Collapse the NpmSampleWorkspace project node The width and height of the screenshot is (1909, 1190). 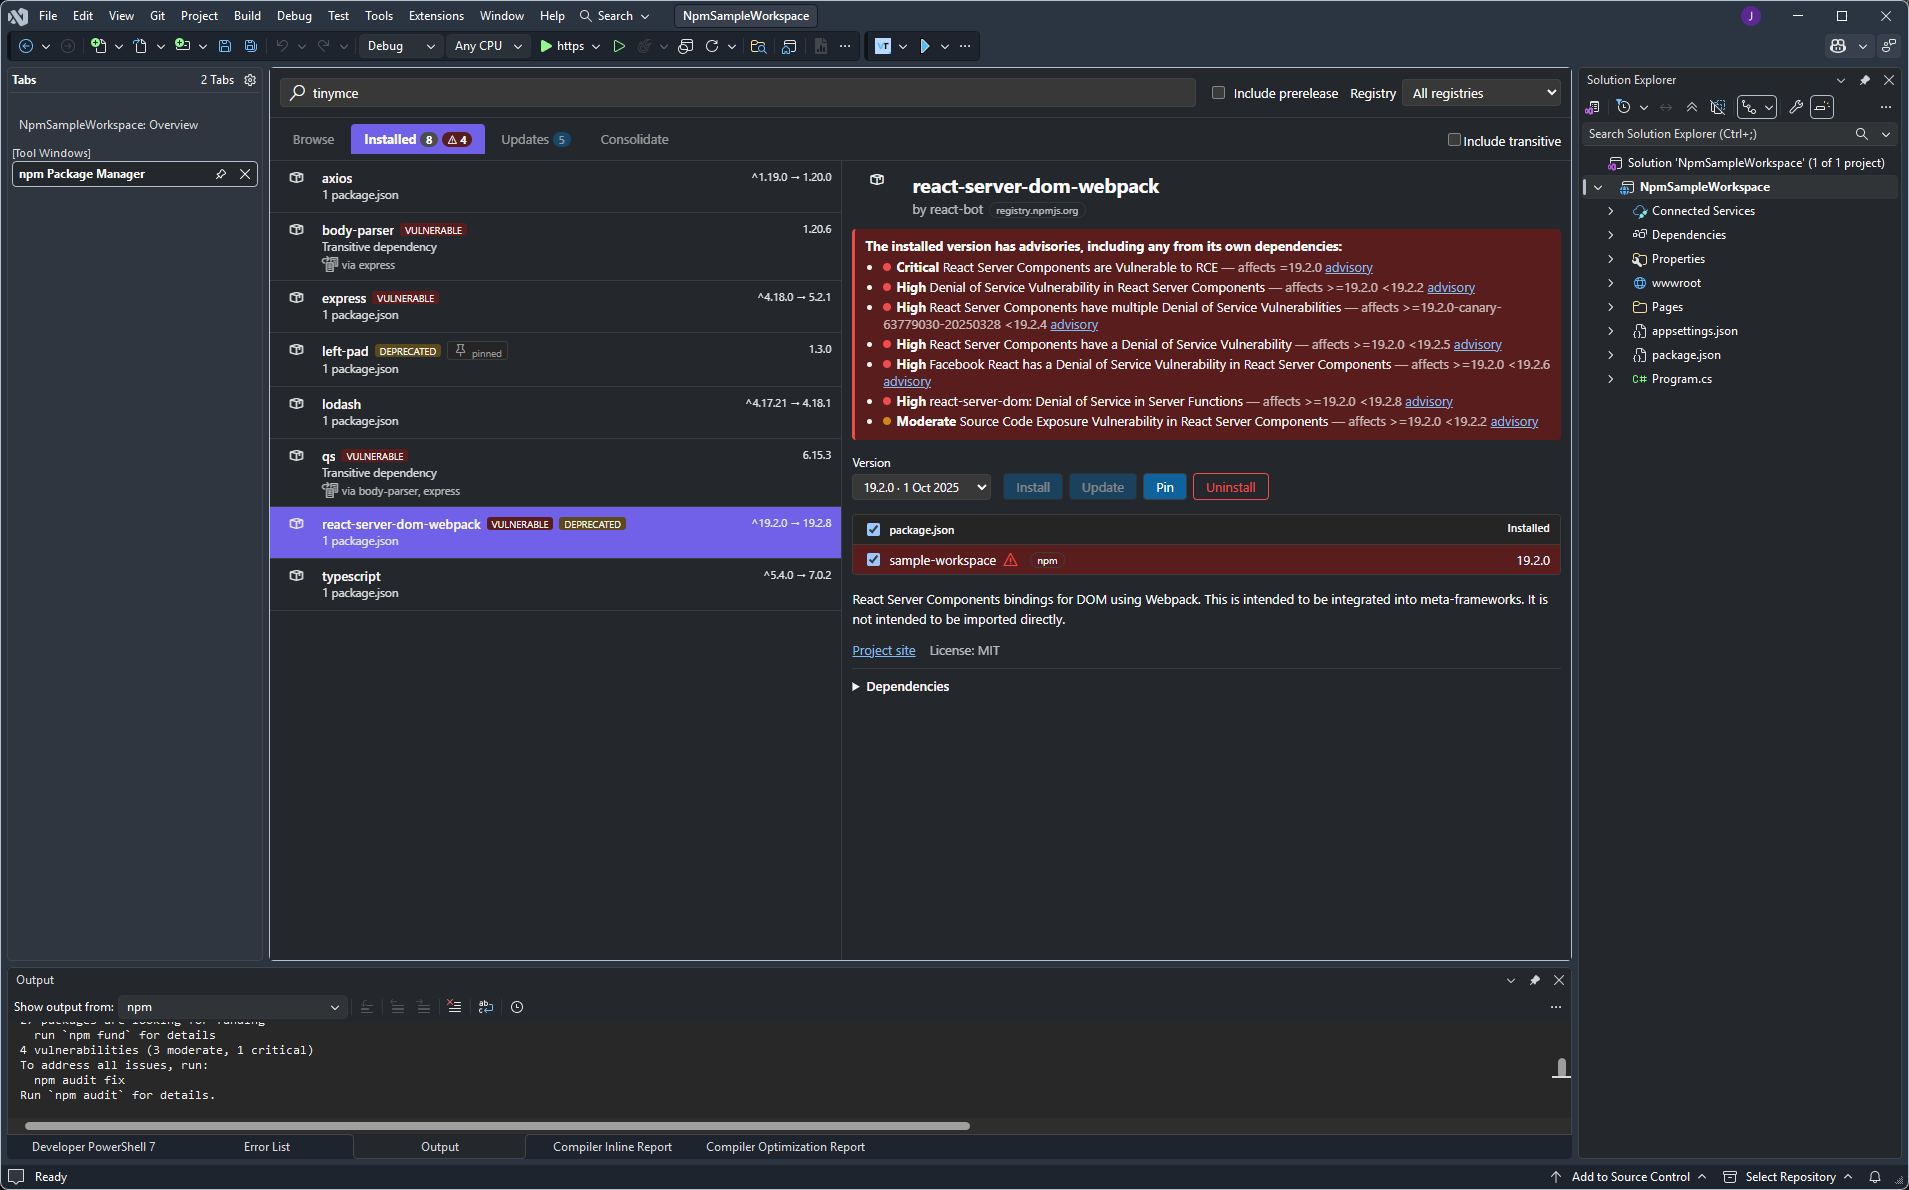point(1598,187)
